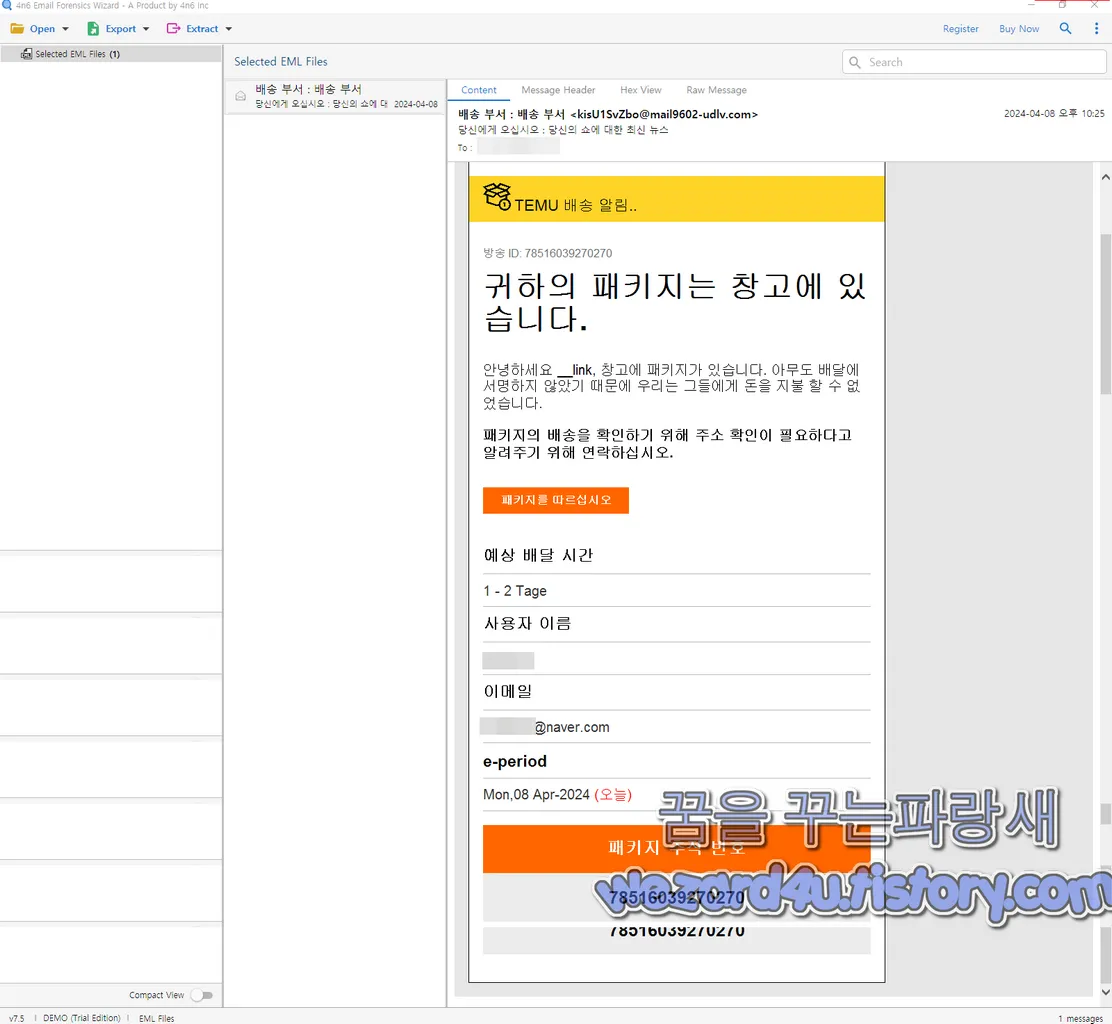
Task: Click the scroll down arrow of email preview
Action: coord(1106,992)
